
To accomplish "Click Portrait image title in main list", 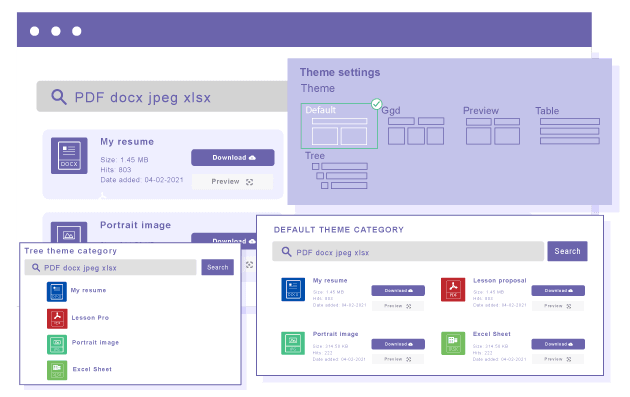I will pyautogui.click(x=135, y=225).
